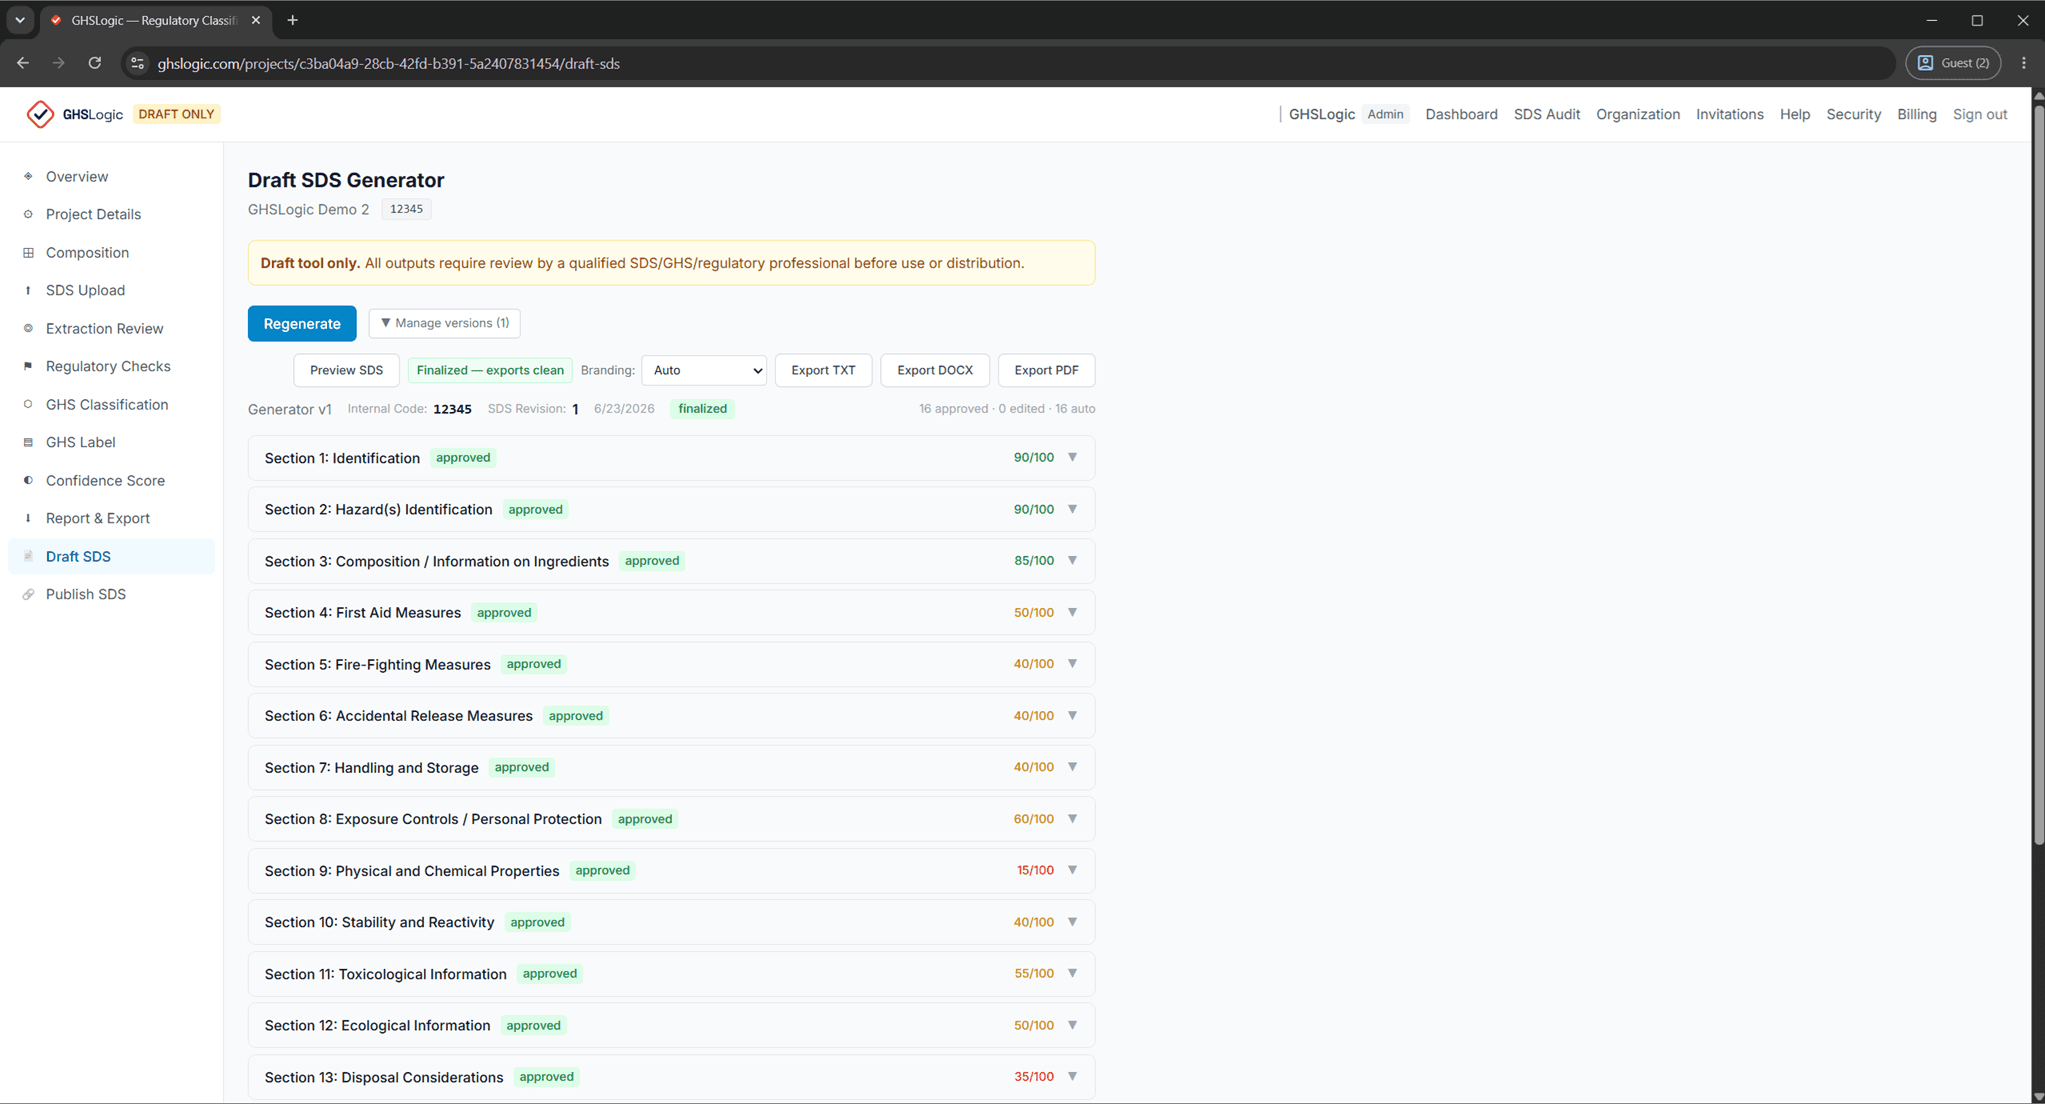Go back using the browser back arrow
Screen dimensions: 2045x1104
point(23,63)
